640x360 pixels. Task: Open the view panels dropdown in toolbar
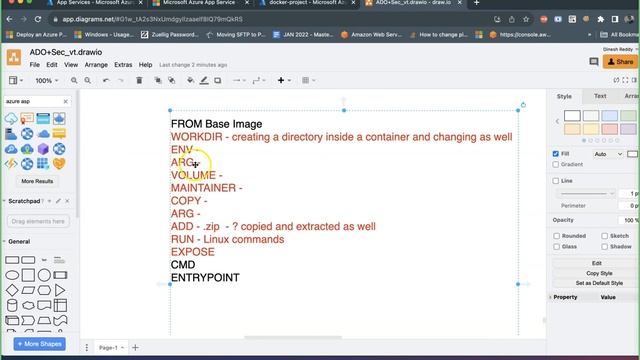[16, 80]
